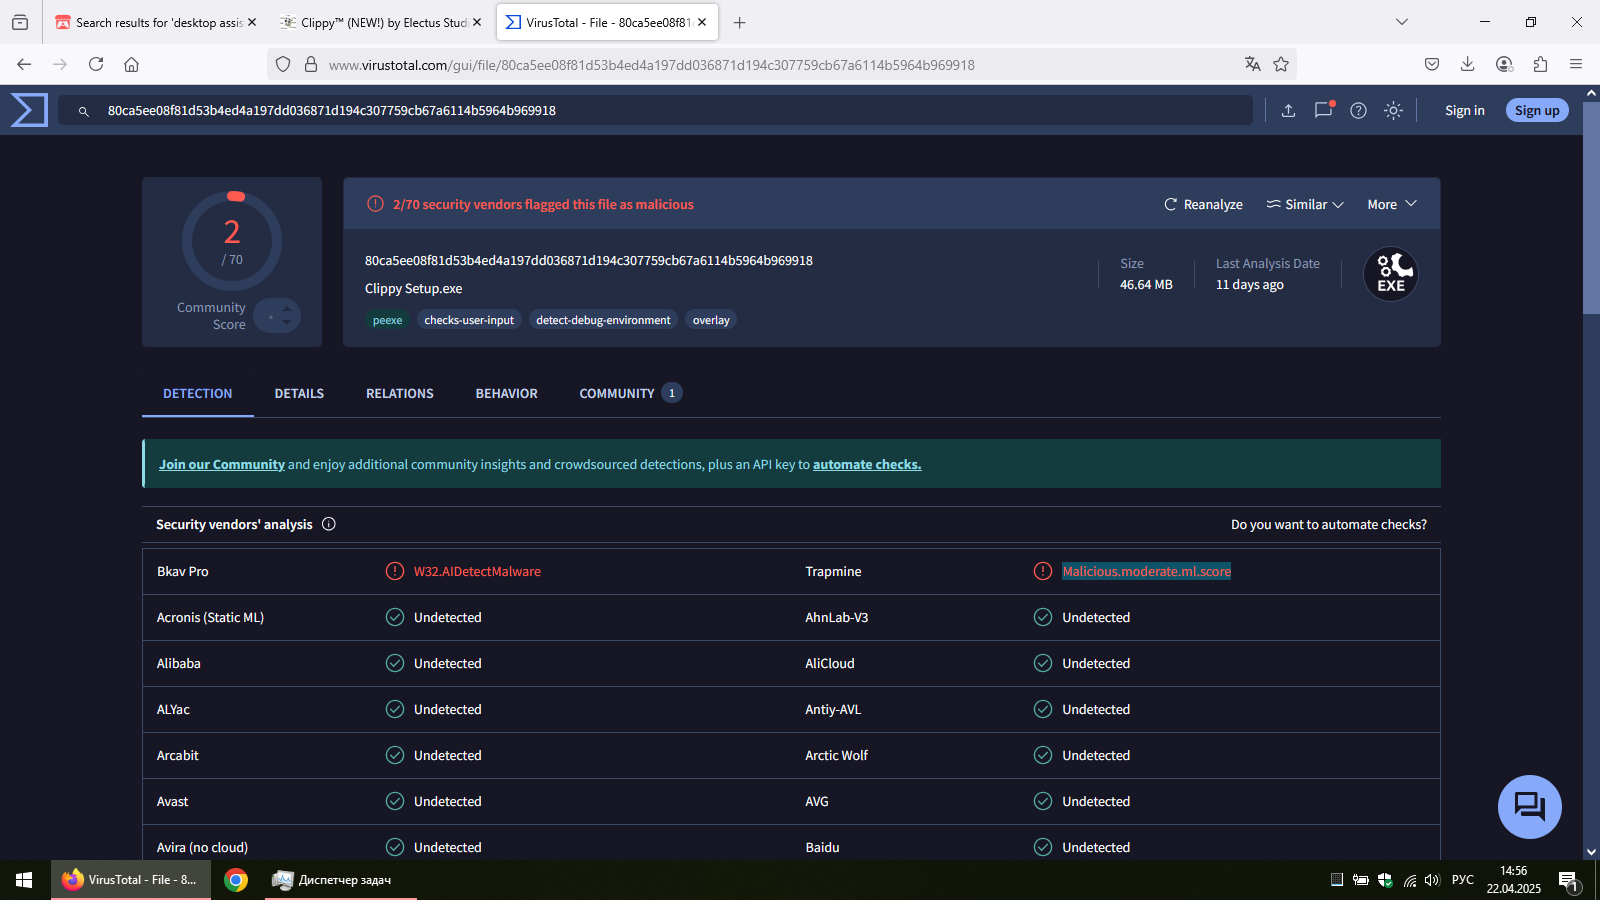Open the taskbar notification center icon
Viewport: 1600px width, 900px height.
coord(1568,880)
